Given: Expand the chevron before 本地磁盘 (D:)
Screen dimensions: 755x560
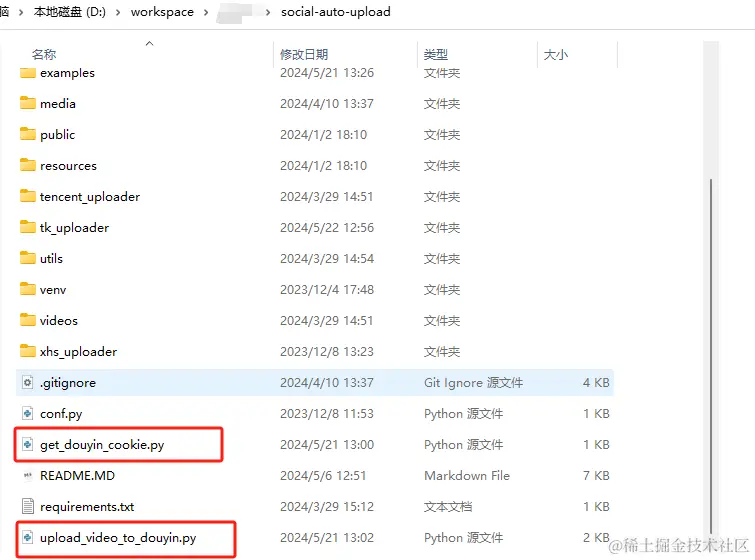Looking at the screenshot, I should [x=21, y=13].
